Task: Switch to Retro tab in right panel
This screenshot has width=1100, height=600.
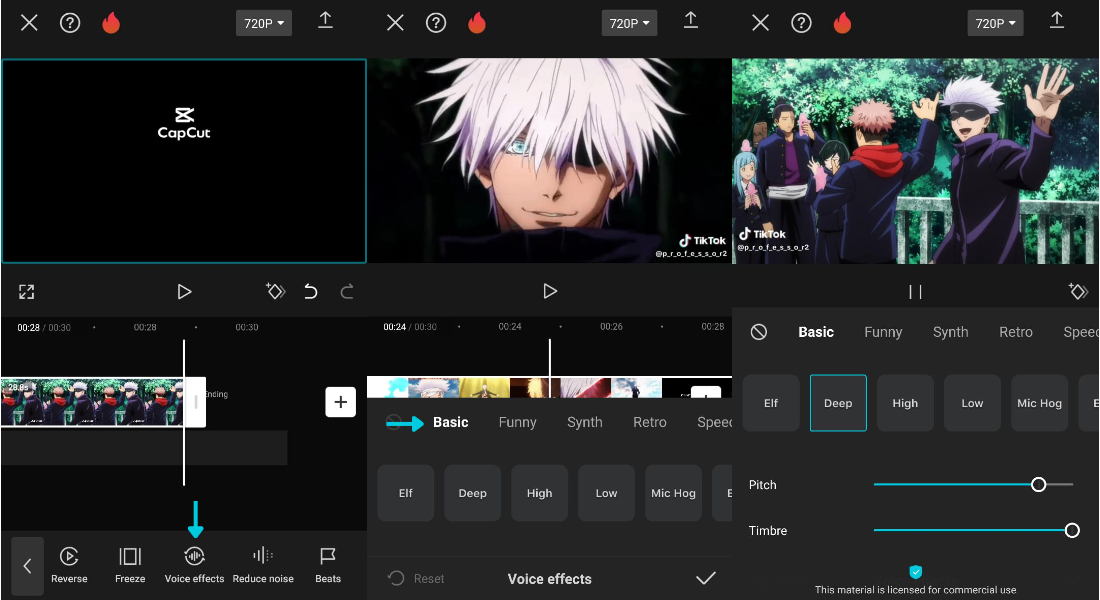Action: point(1016,332)
